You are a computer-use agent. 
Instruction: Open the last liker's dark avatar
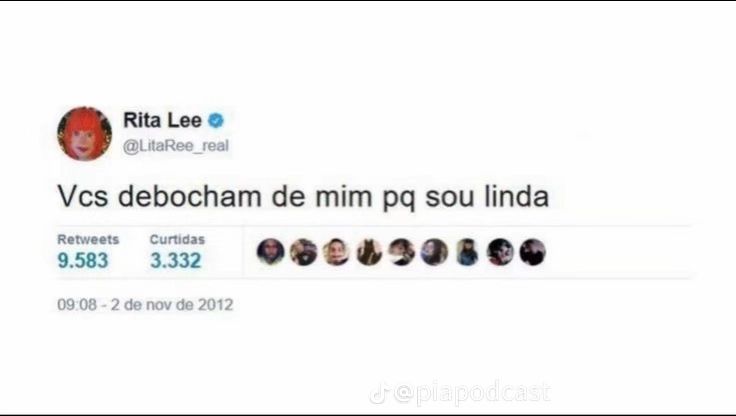click(533, 252)
